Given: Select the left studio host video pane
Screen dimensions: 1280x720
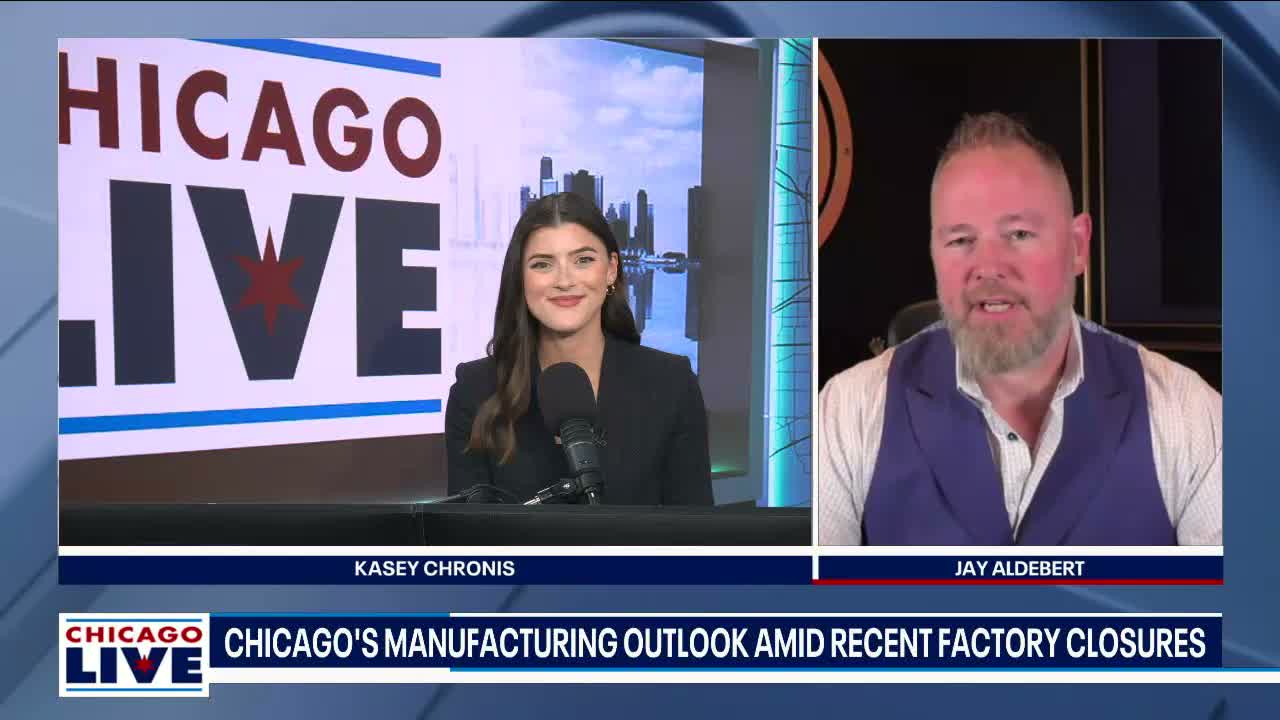Looking at the screenshot, I should tap(435, 292).
